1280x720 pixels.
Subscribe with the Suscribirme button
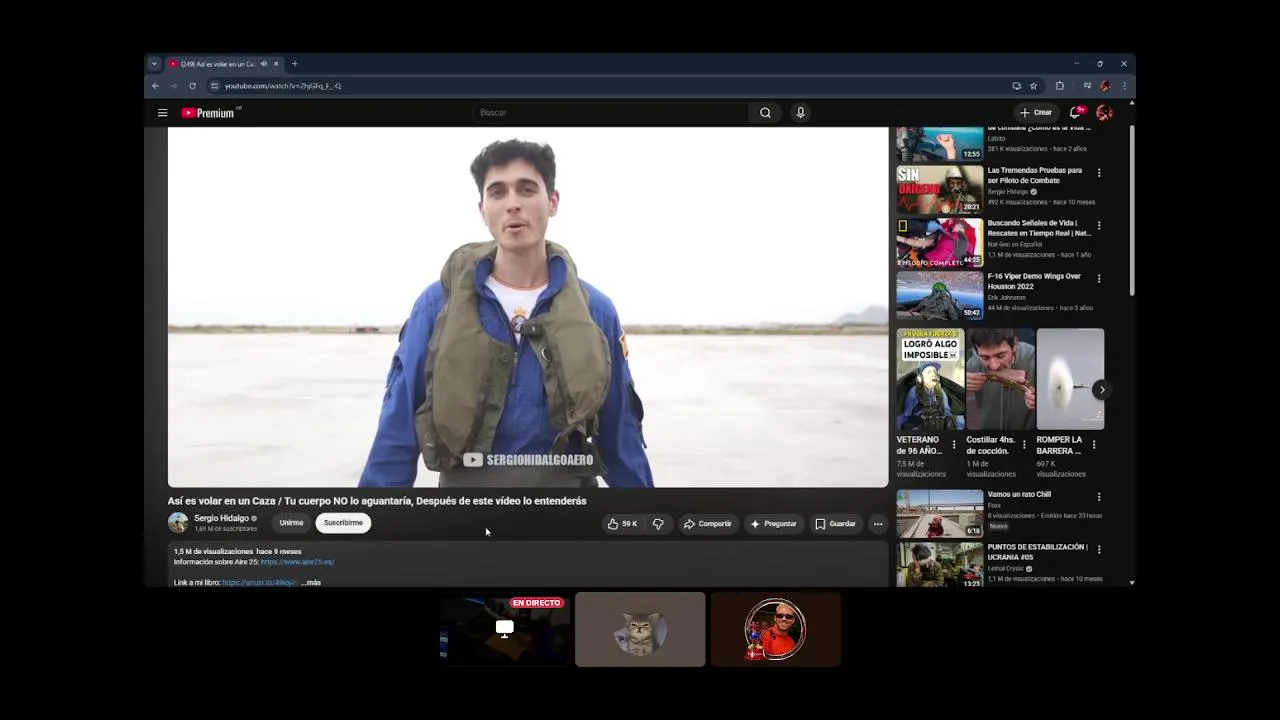click(x=343, y=523)
